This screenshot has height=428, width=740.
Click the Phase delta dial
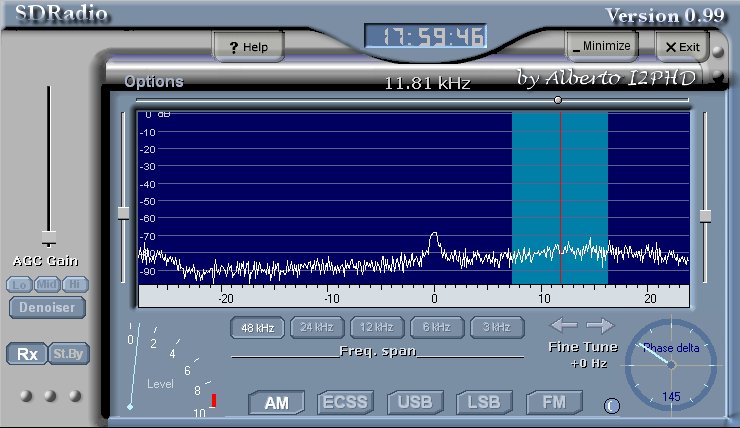point(671,364)
